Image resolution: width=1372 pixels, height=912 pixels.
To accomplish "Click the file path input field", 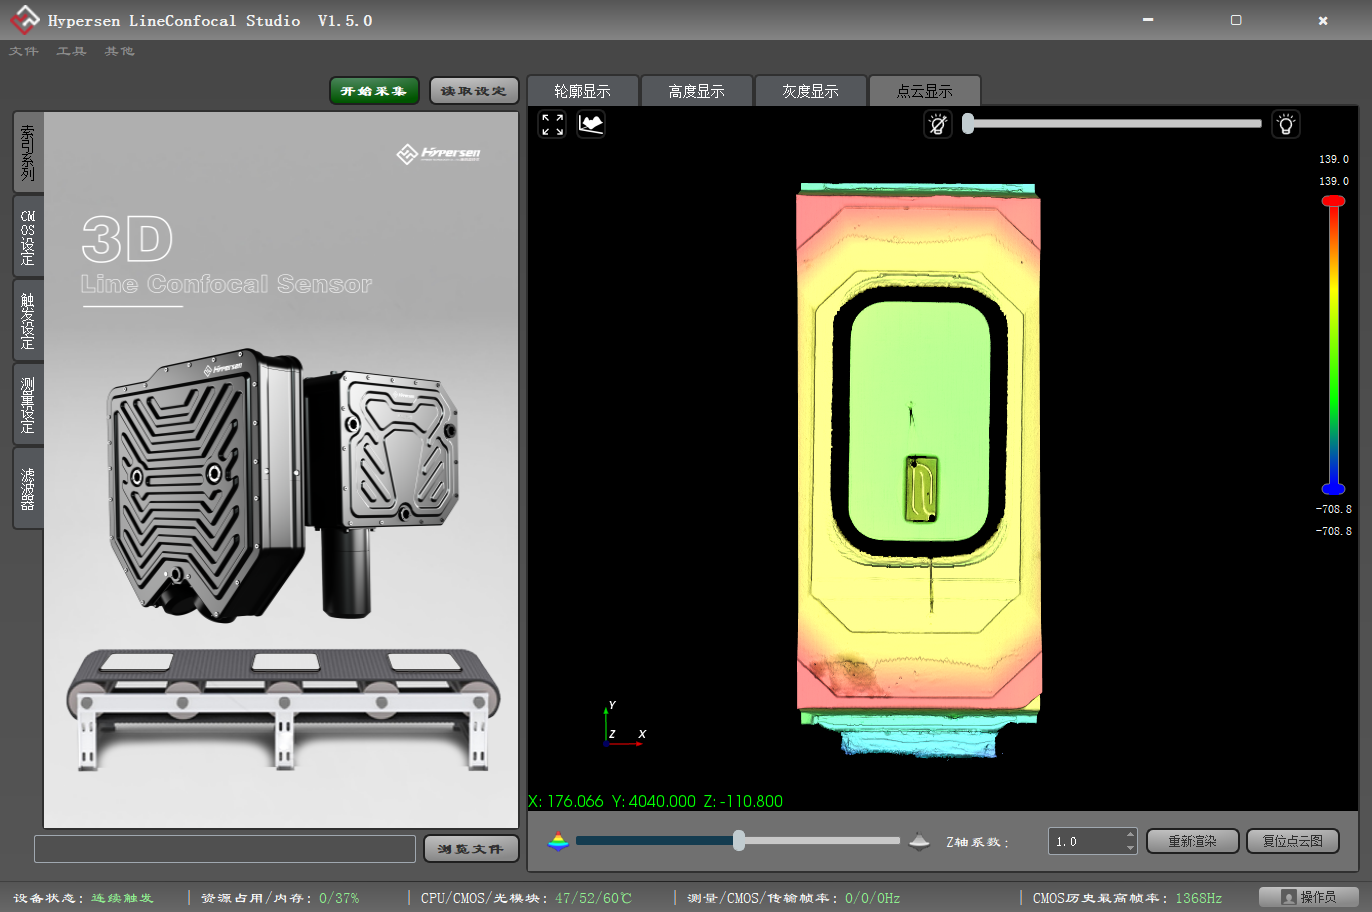I will (225, 849).
